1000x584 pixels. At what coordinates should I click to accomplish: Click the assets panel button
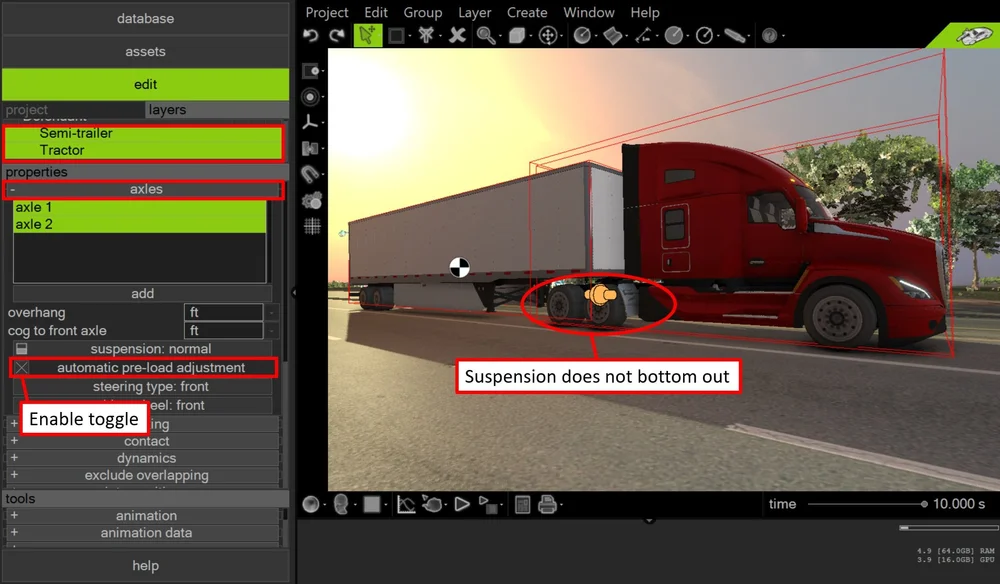pos(145,52)
